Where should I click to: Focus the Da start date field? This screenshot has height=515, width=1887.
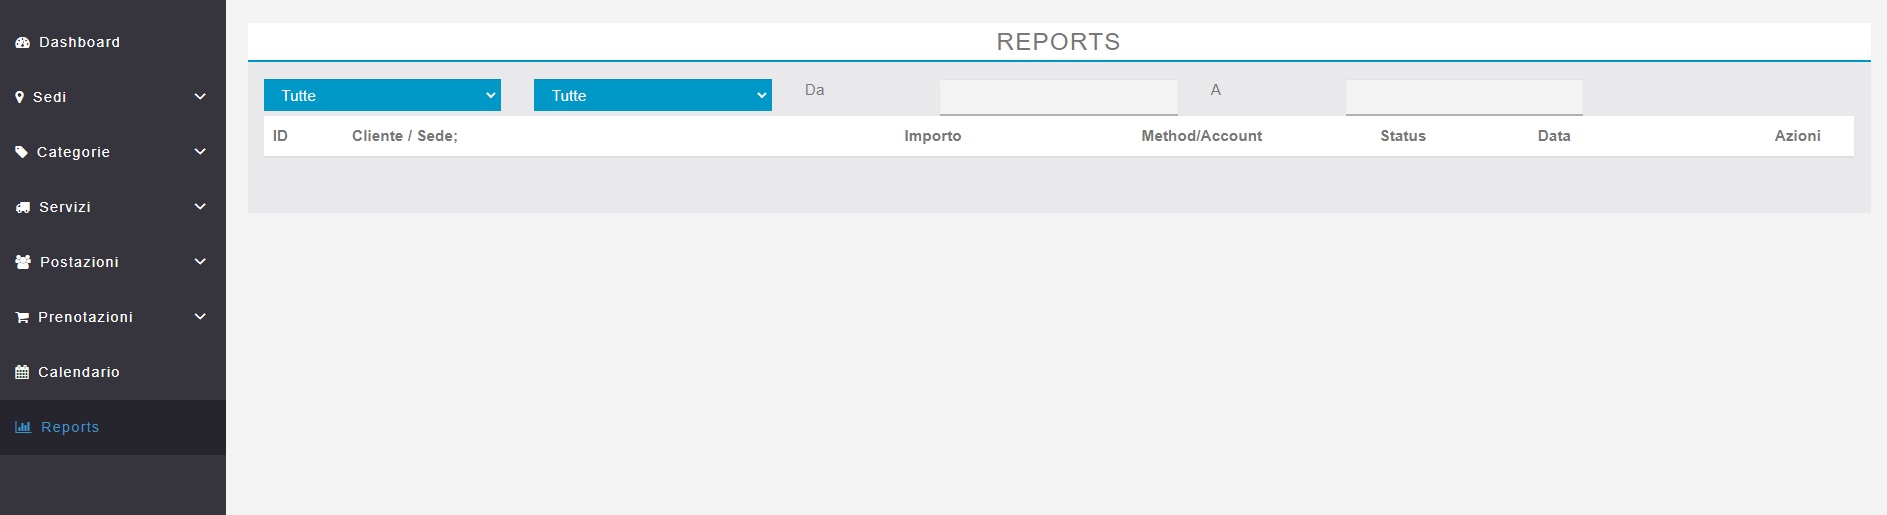coord(1058,97)
